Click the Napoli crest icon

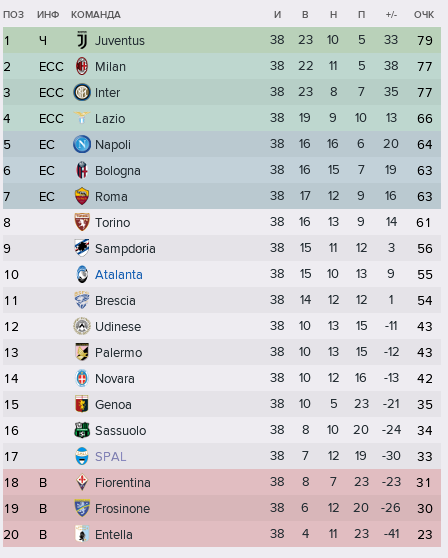(x=82, y=144)
